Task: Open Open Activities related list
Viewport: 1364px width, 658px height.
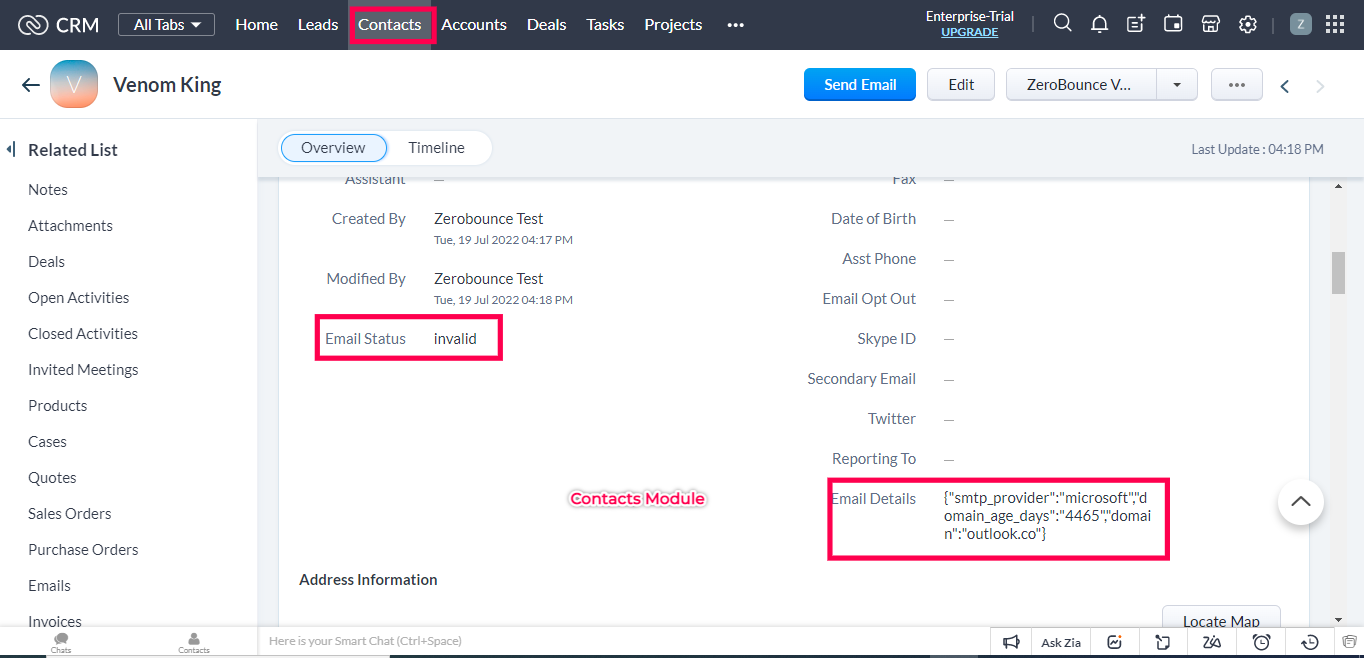Action: (78, 297)
